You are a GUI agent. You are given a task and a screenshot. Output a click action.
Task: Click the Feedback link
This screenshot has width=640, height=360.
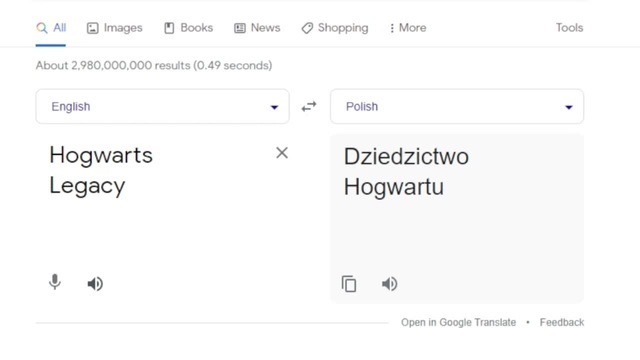click(x=562, y=322)
